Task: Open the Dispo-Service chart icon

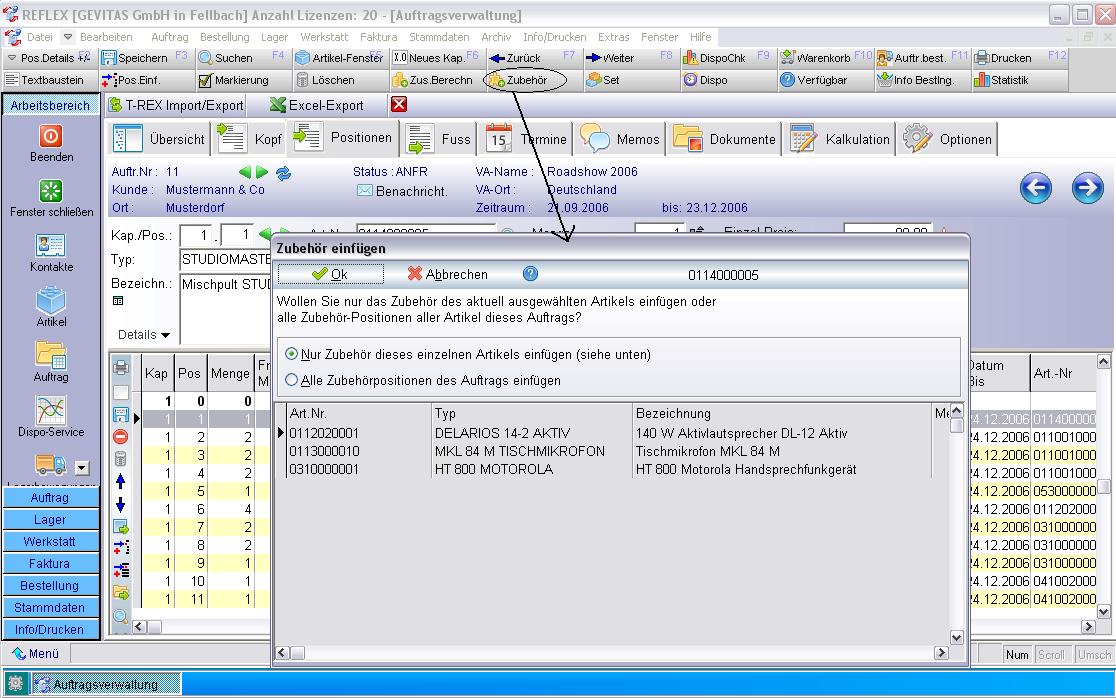Action: [51, 411]
